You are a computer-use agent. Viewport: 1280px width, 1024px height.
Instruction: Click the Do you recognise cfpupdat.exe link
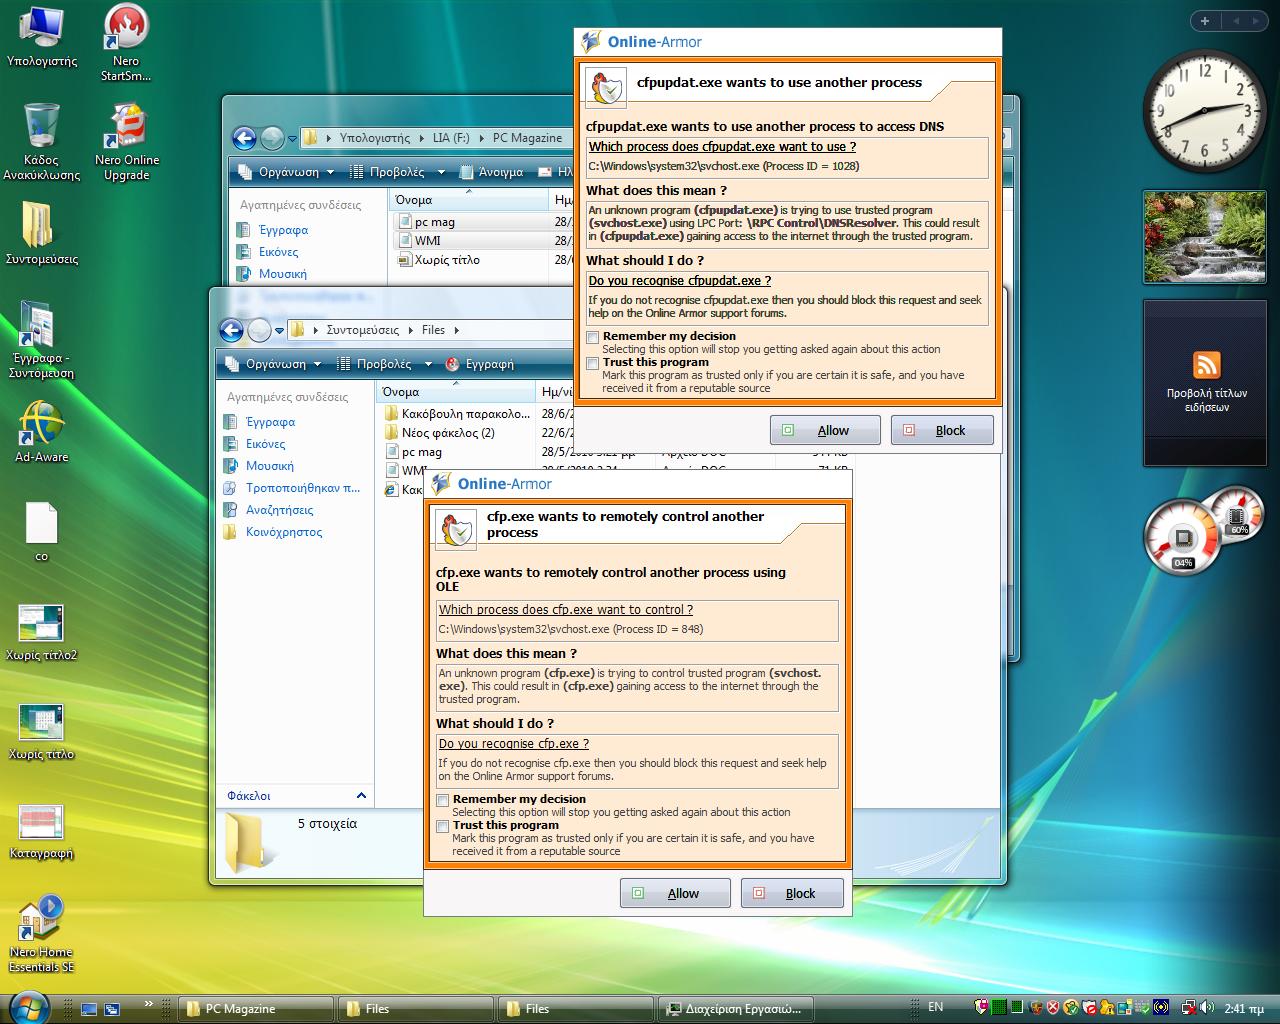[x=680, y=281]
